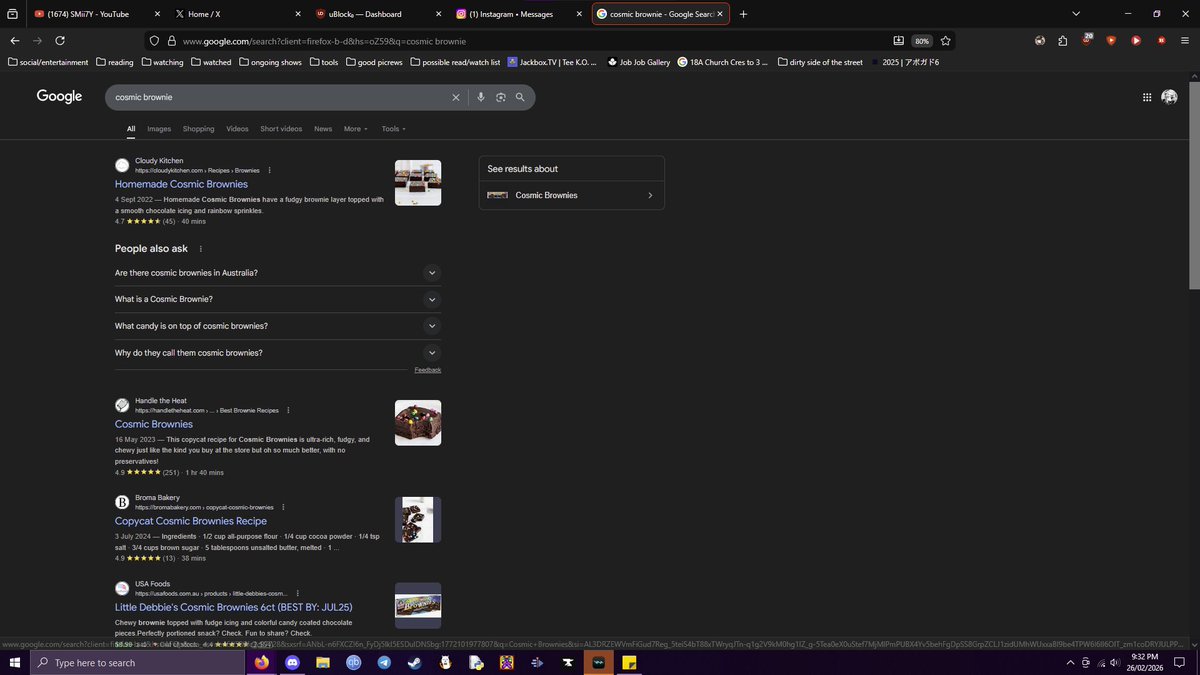The width and height of the screenshot is (1200, 675).
Task: Expand 'What is a Cosmic Brownie?'
Action: (278, 299)
